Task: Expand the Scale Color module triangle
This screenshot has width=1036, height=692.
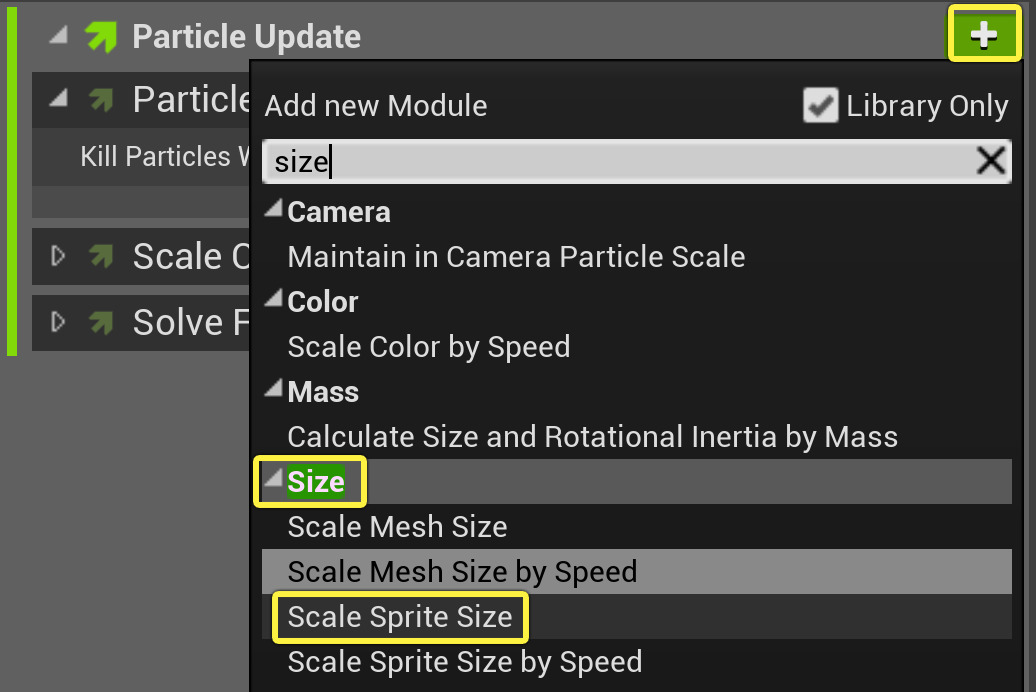Action: (59, 257)
